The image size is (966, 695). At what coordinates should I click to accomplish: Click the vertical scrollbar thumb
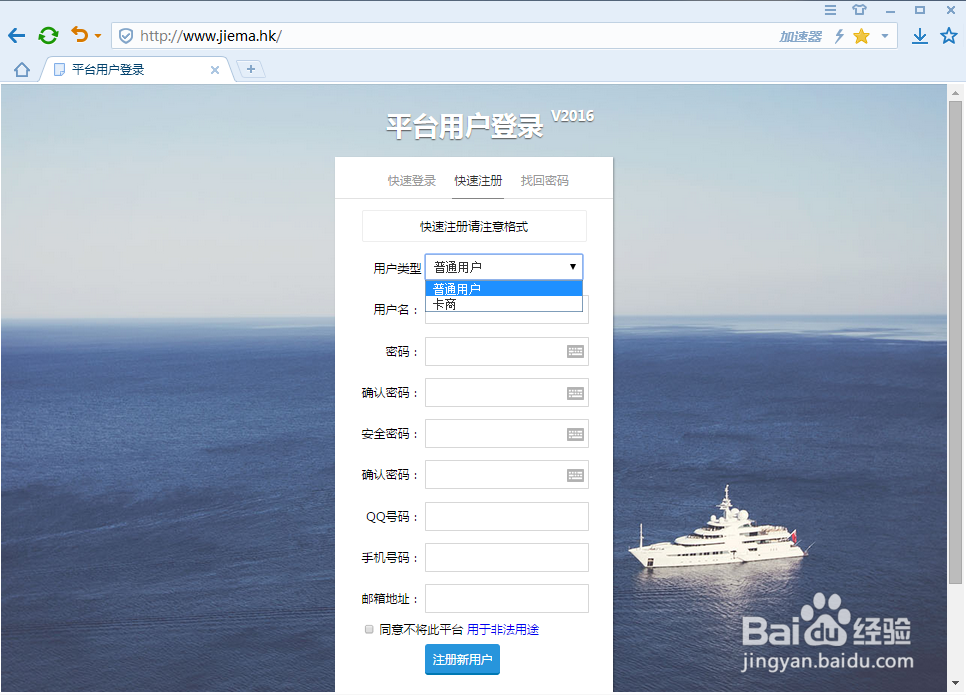point(955,342)
